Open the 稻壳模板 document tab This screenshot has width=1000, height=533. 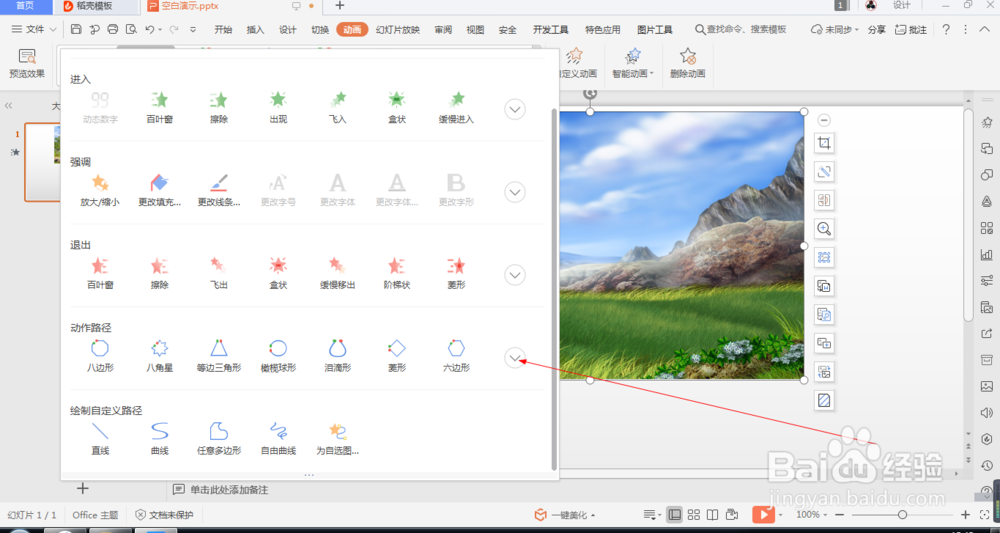(94, 6)
